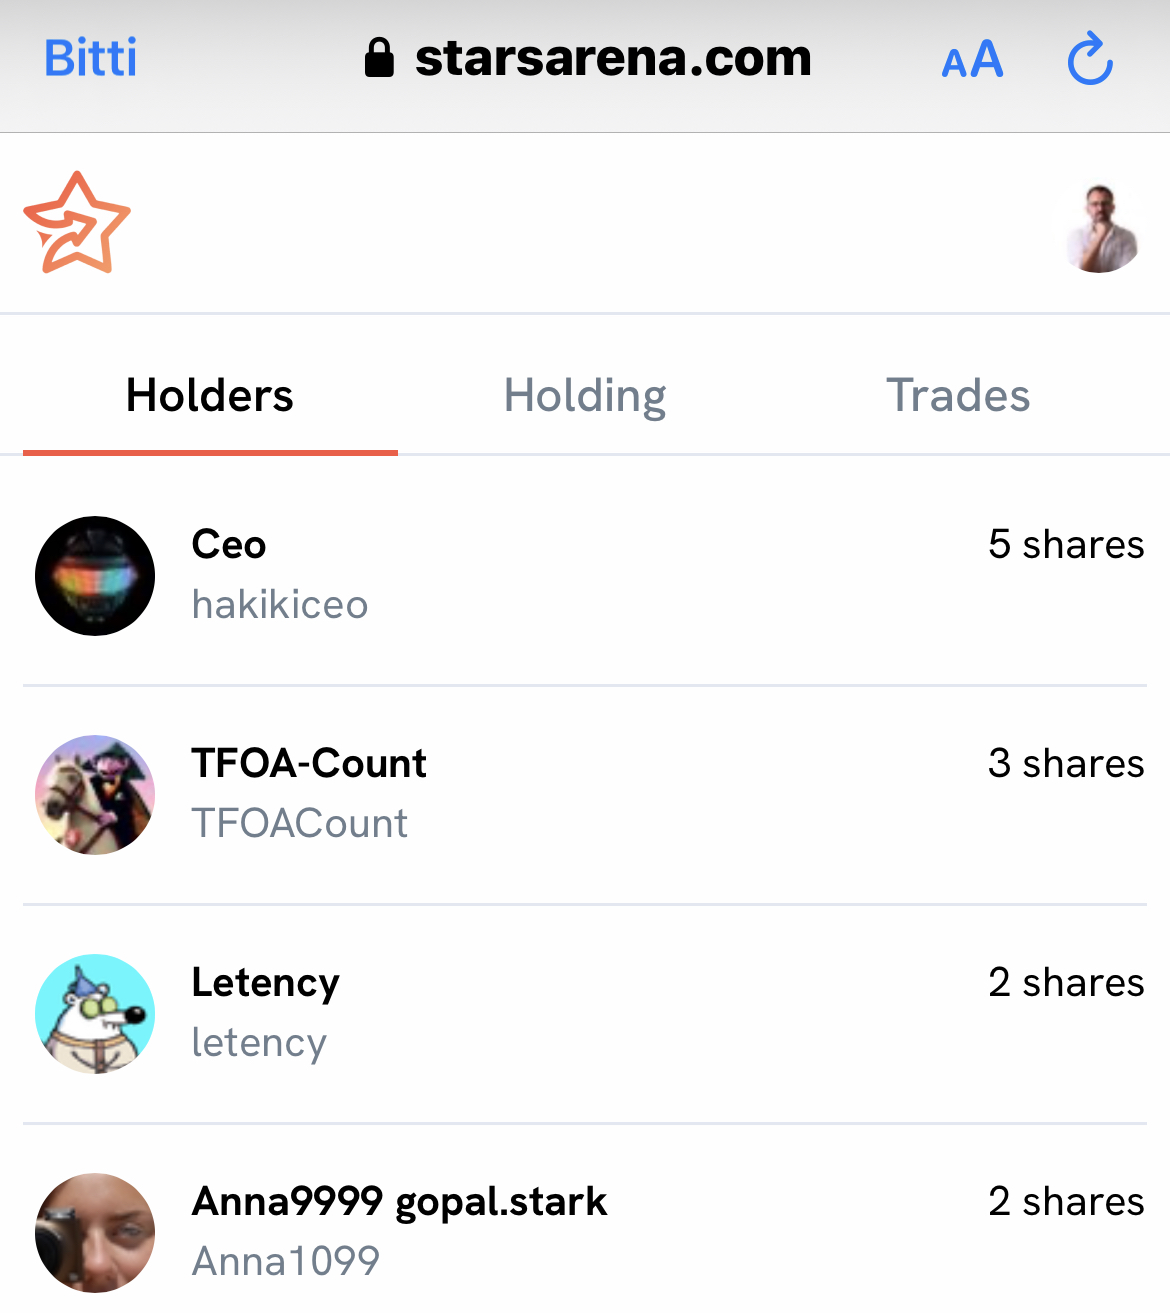Screen dimensions: 1170x1313
Task: Open the AA text size menu
Action: tap(971, 60)
